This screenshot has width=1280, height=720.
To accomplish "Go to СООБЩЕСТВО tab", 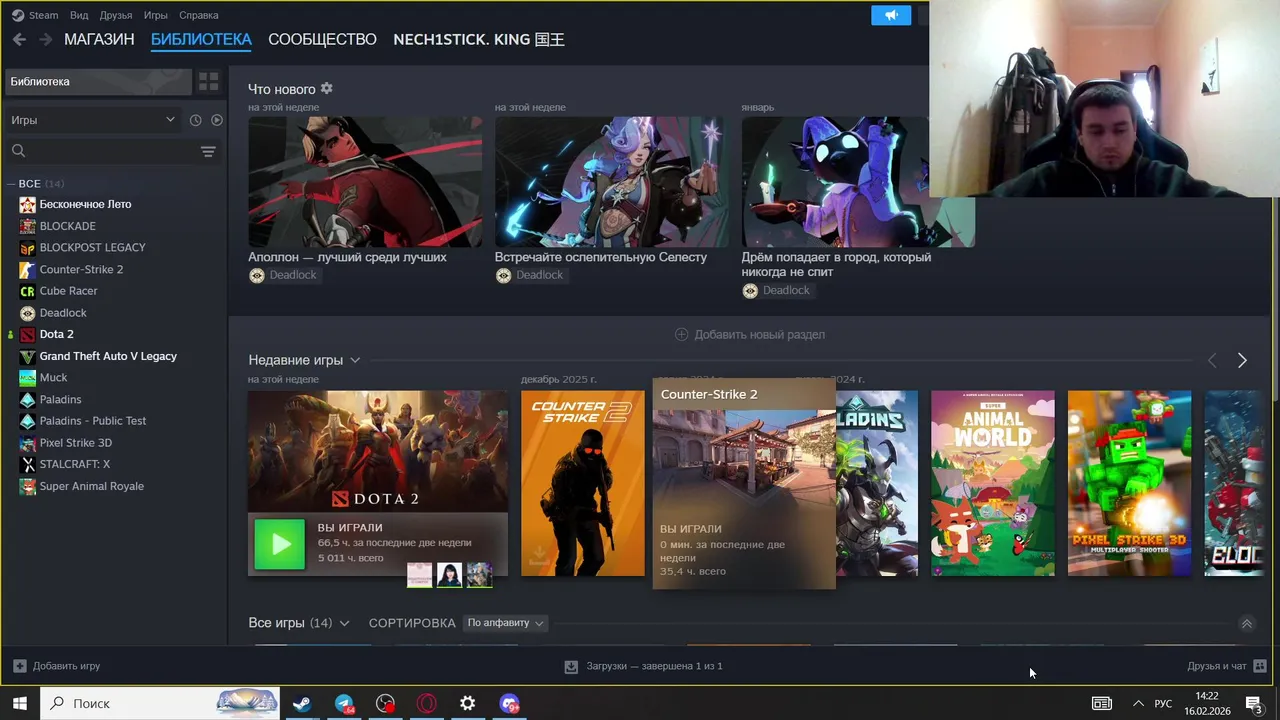I will 322,40.
